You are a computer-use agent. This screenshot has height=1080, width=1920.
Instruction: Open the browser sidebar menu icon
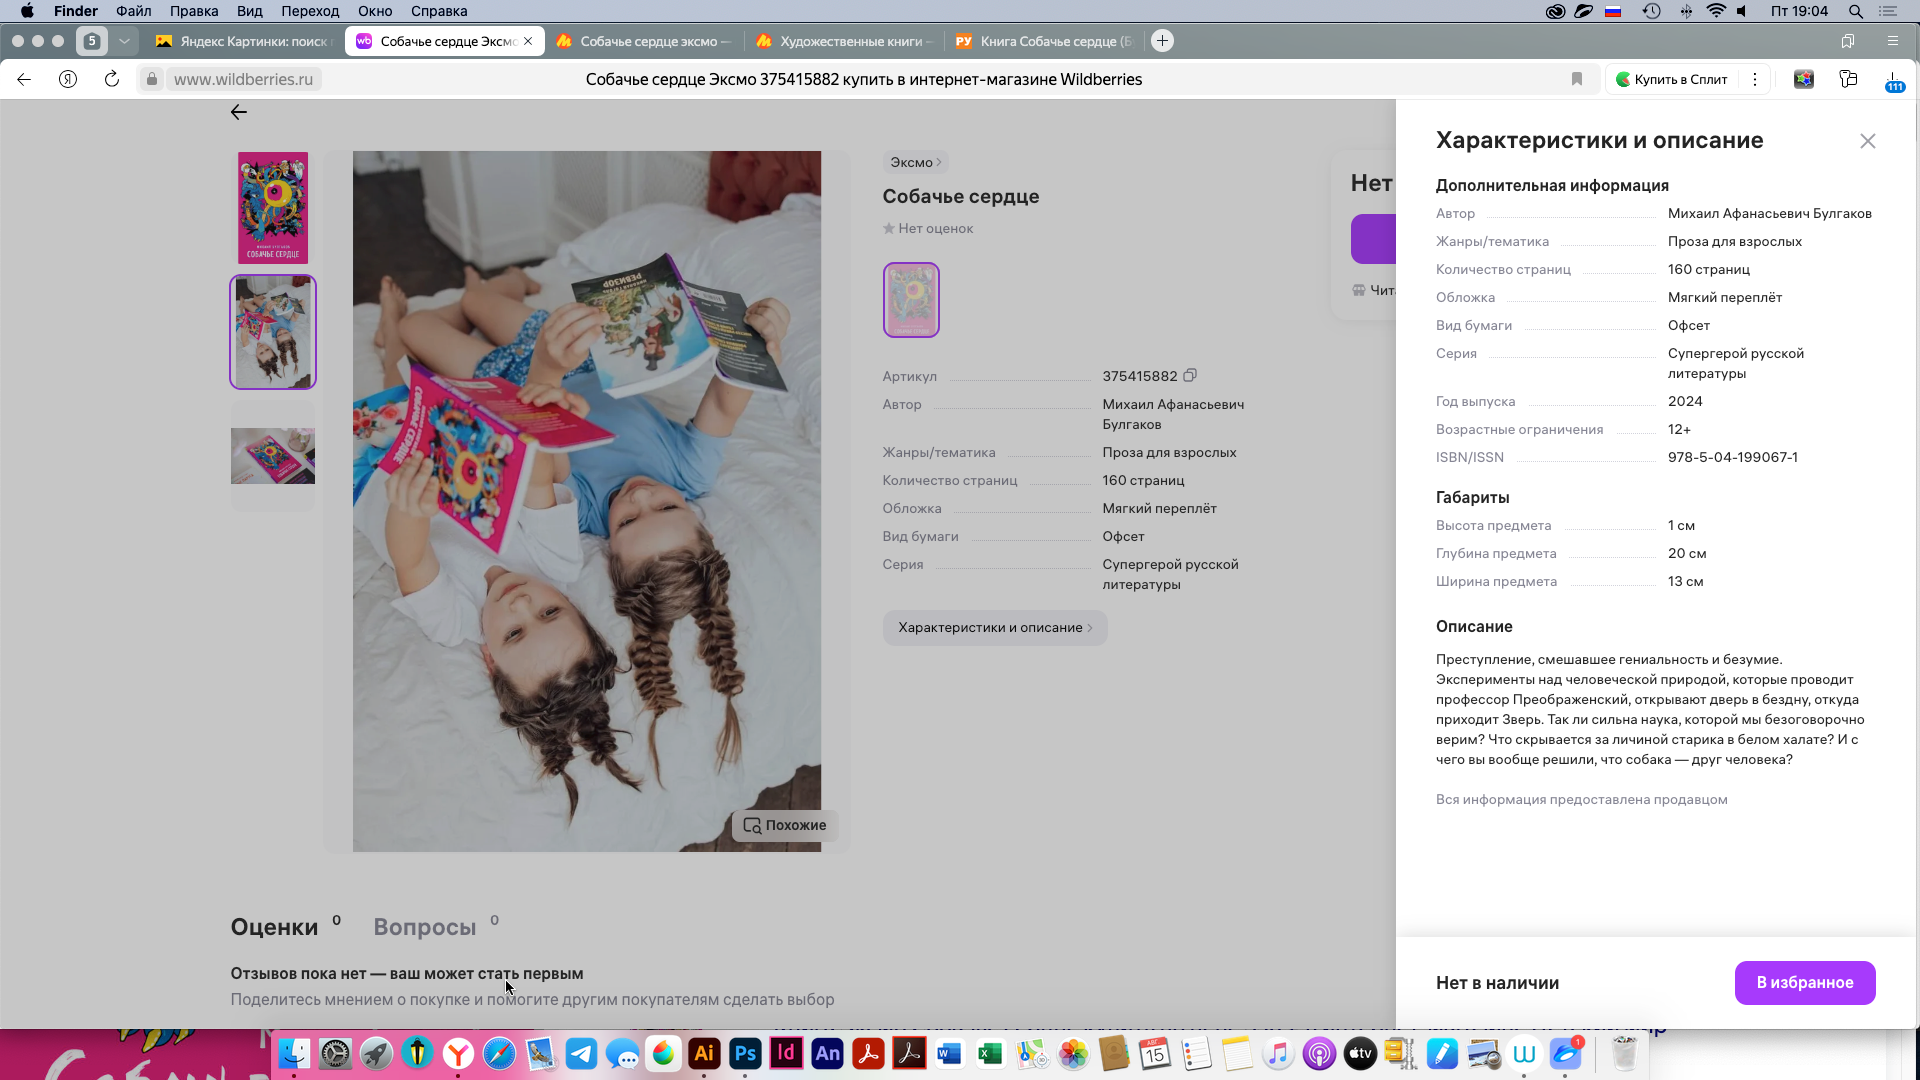coord(1892,41)
